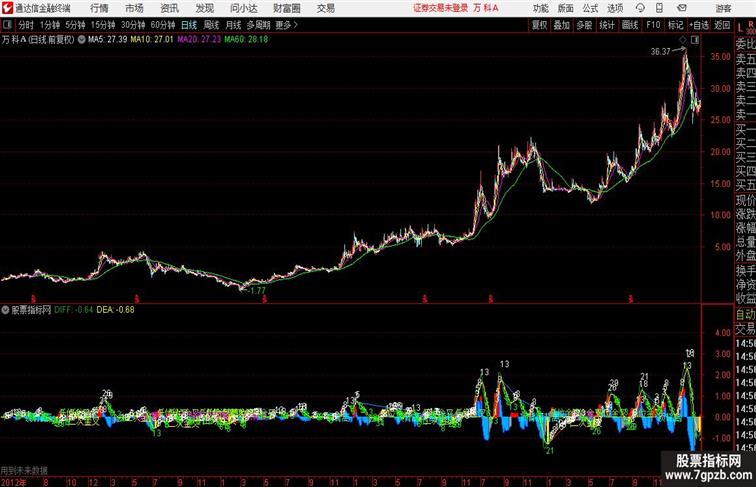The width and height of the screenshot is (756, 487).
Task: Click the MA10: 27.01 indicator label
Action: [152, 40]
